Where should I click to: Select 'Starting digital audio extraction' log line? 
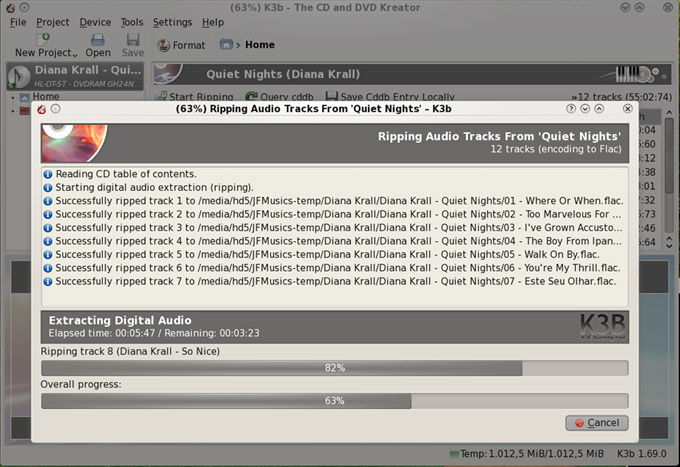coord(335,187)
